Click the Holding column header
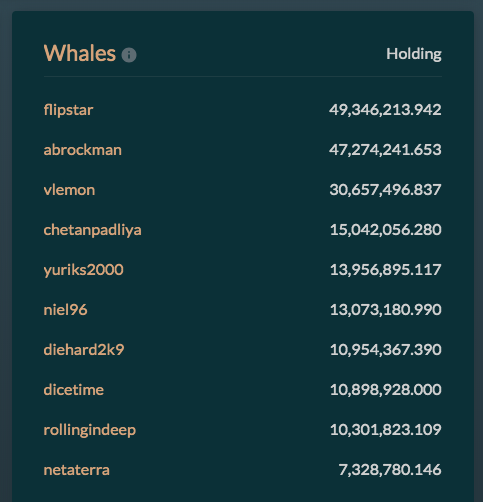The height and width of the screenshot is (502, 483). click(414, 54)
